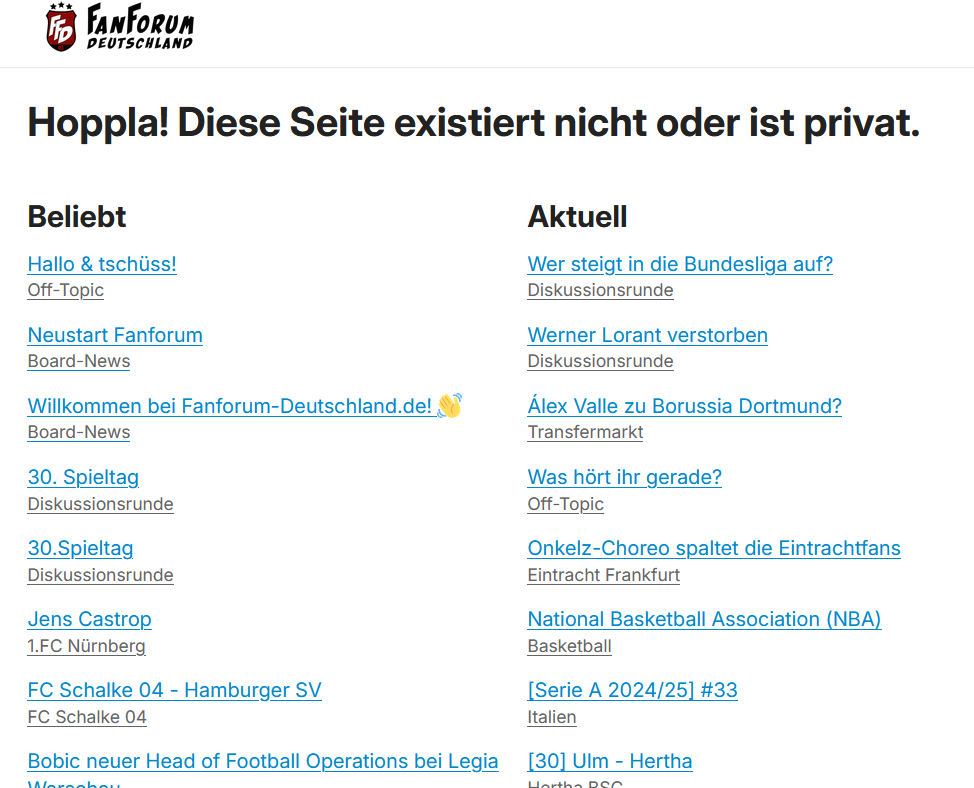Open 'Wer steigt in die Bundesliga auf?'
Screen dimensions: 974x788
pos(680,264)
